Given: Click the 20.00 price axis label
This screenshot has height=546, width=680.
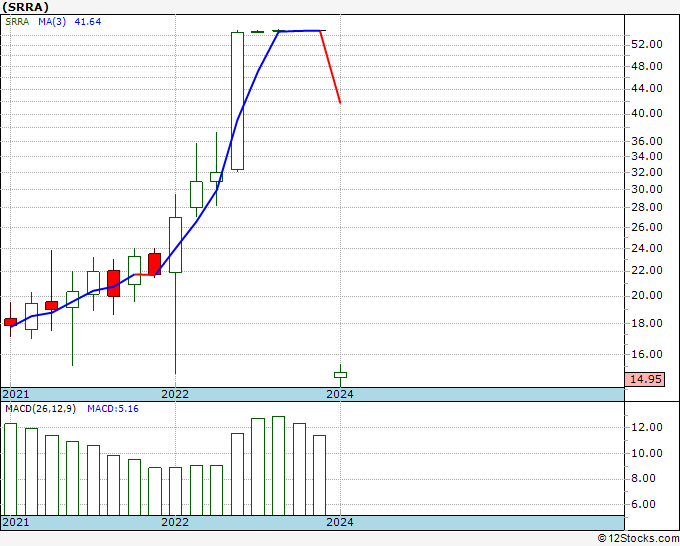Looking at the screenshot, I should pyautogui.click(x=647, y=295).
